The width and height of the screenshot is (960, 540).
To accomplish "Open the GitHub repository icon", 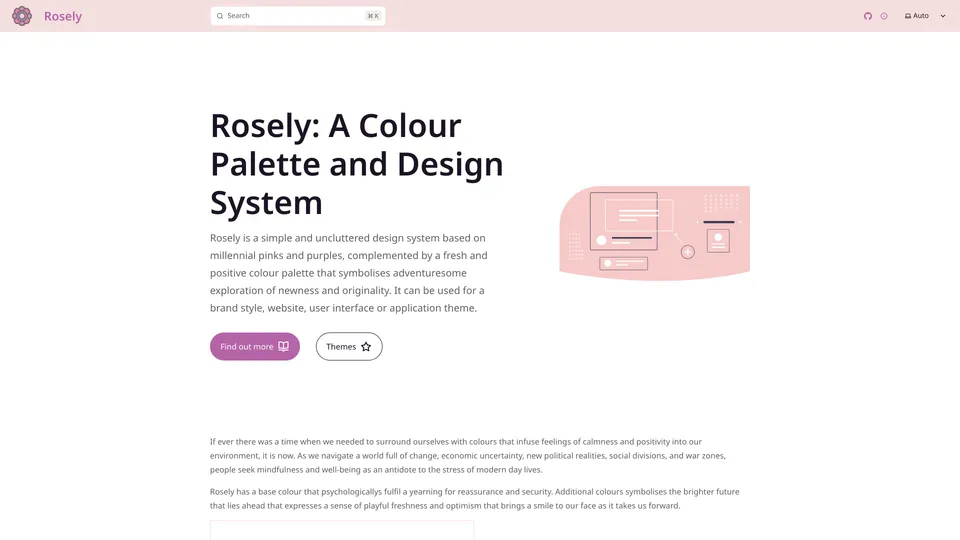I will 868,16.
